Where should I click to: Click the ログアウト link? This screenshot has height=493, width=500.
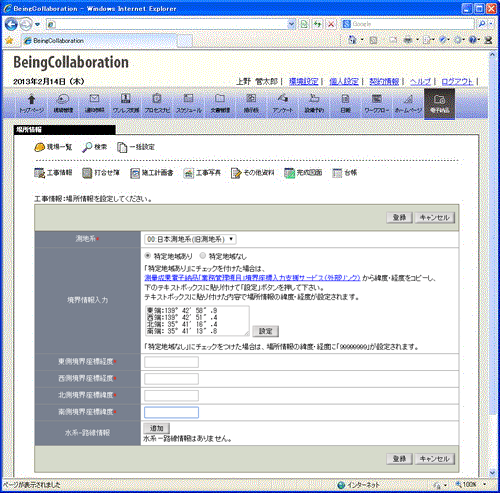click(457, 81)
